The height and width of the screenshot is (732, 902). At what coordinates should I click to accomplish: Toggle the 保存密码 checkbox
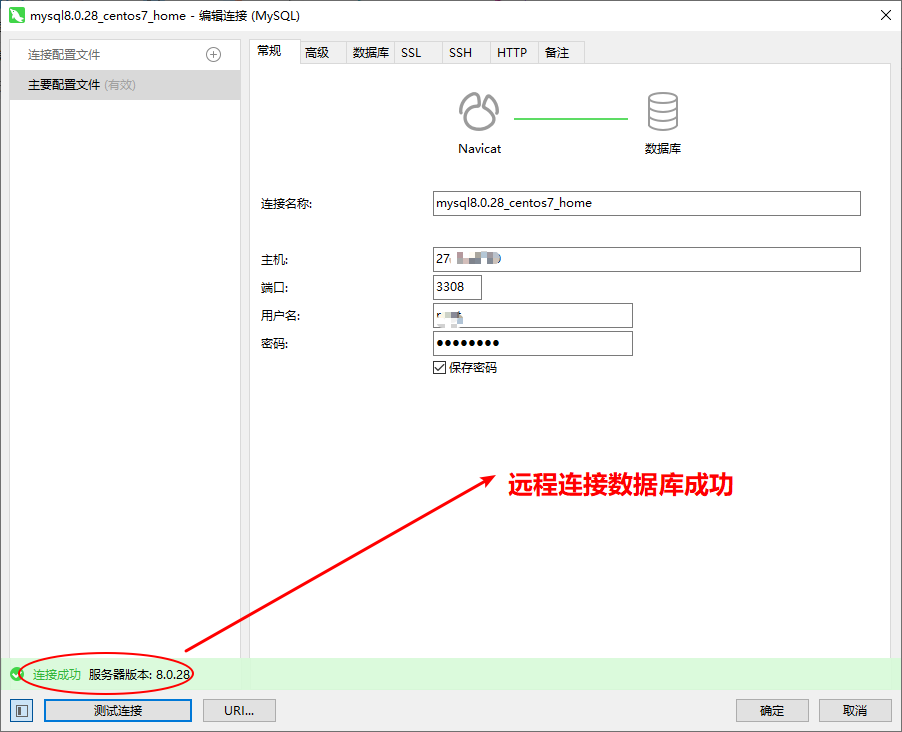pos(439,368)
